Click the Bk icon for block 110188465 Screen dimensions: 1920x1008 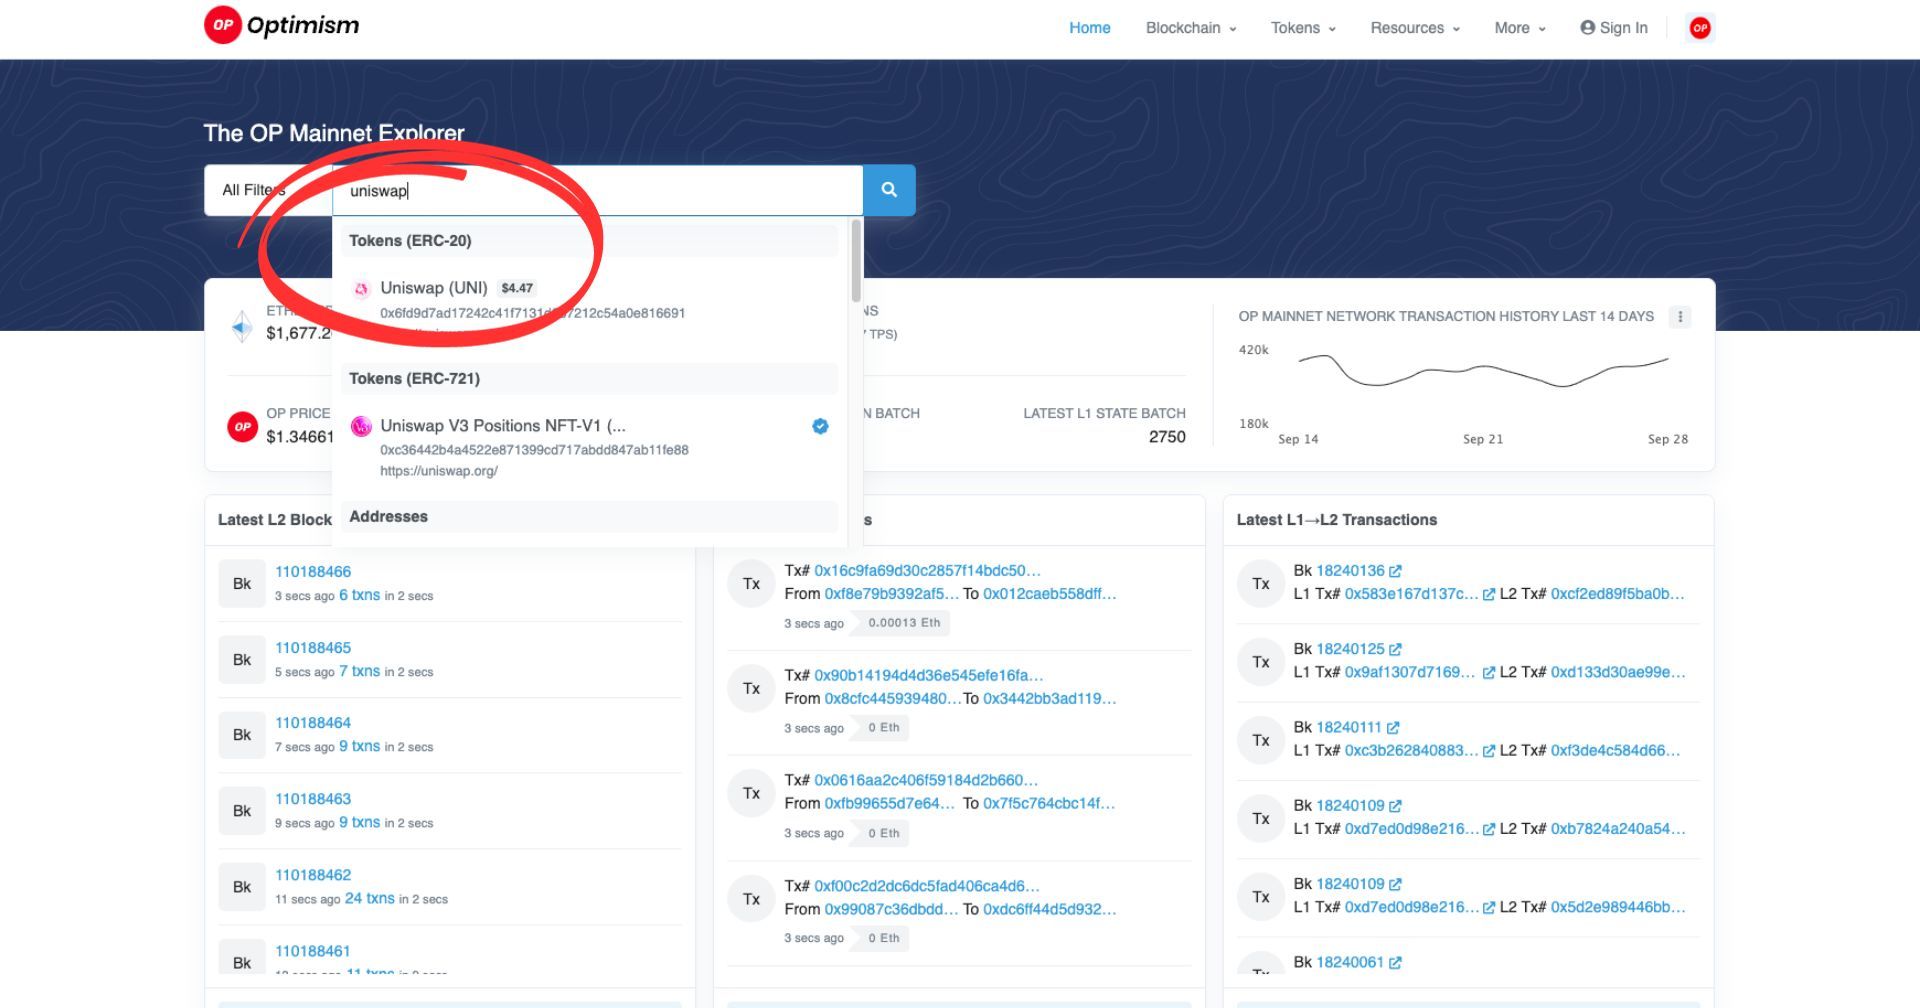(x=242, y=660)
